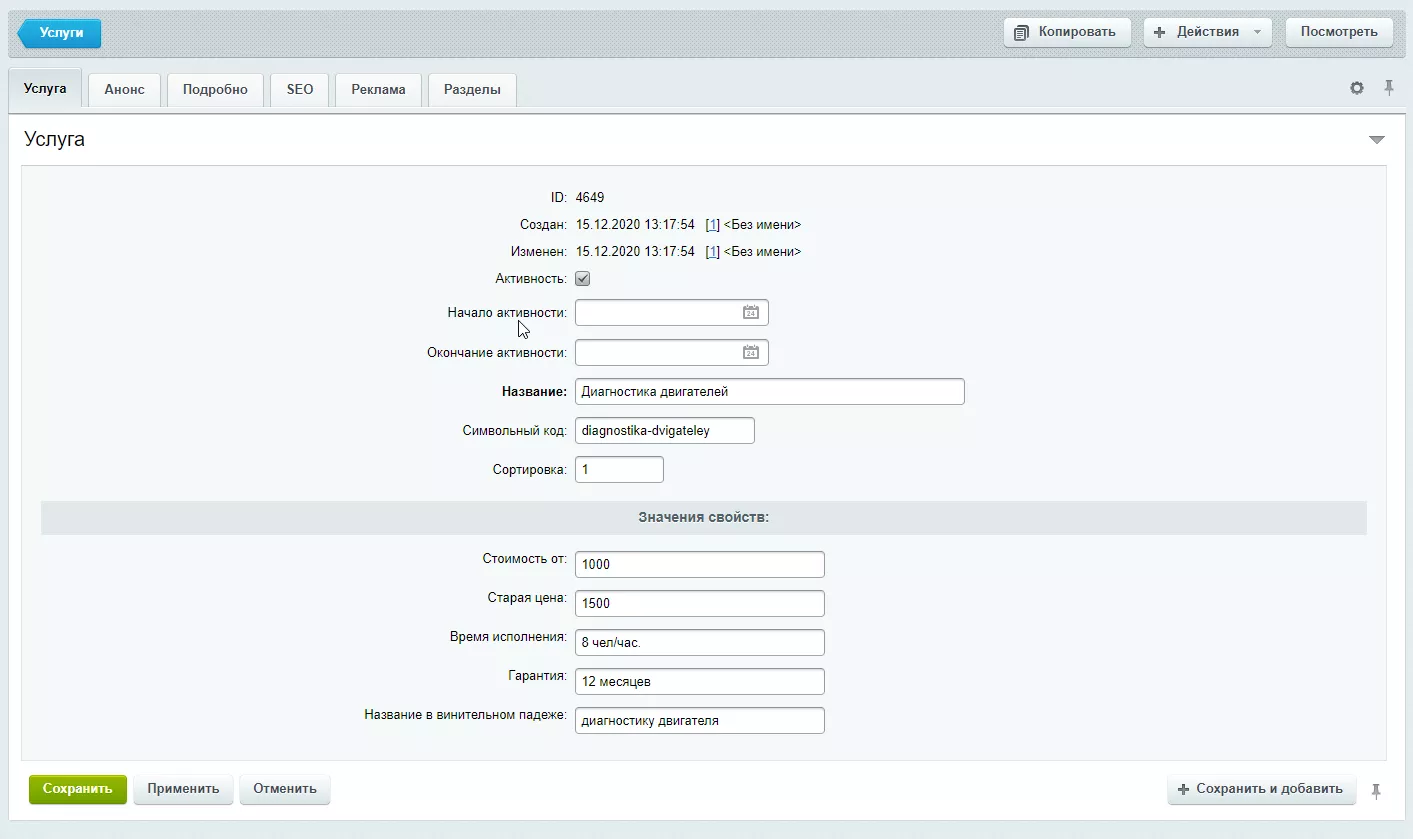Click the Сортировка input field

[x=619, y=469]
